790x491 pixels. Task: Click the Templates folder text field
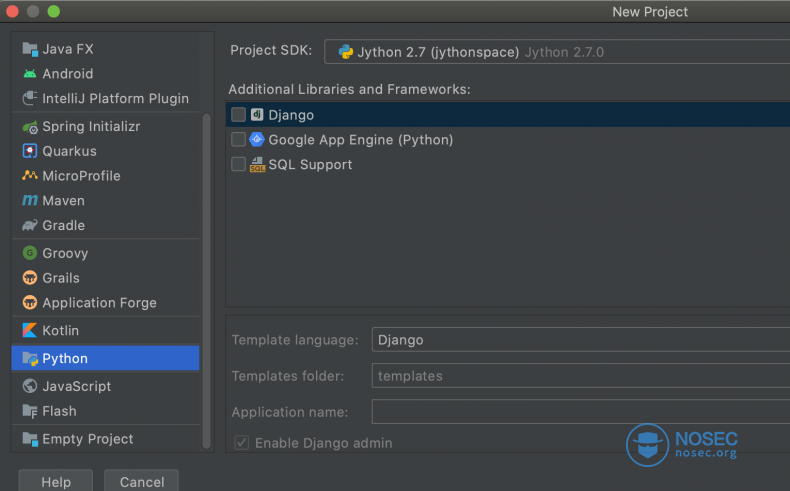(x=580, y=376)
